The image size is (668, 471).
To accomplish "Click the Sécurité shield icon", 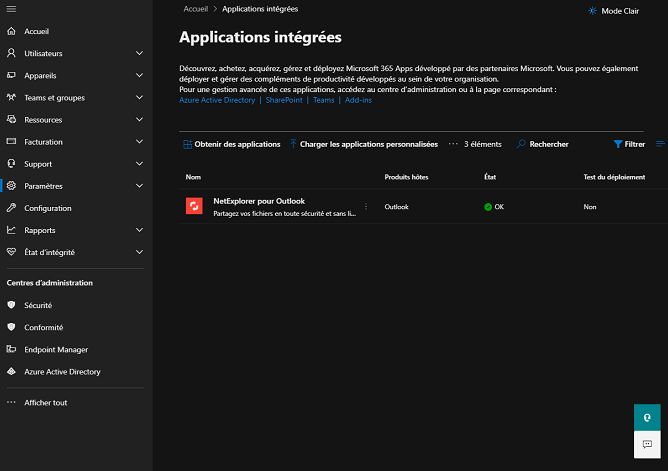I will (x=12, y=305).
